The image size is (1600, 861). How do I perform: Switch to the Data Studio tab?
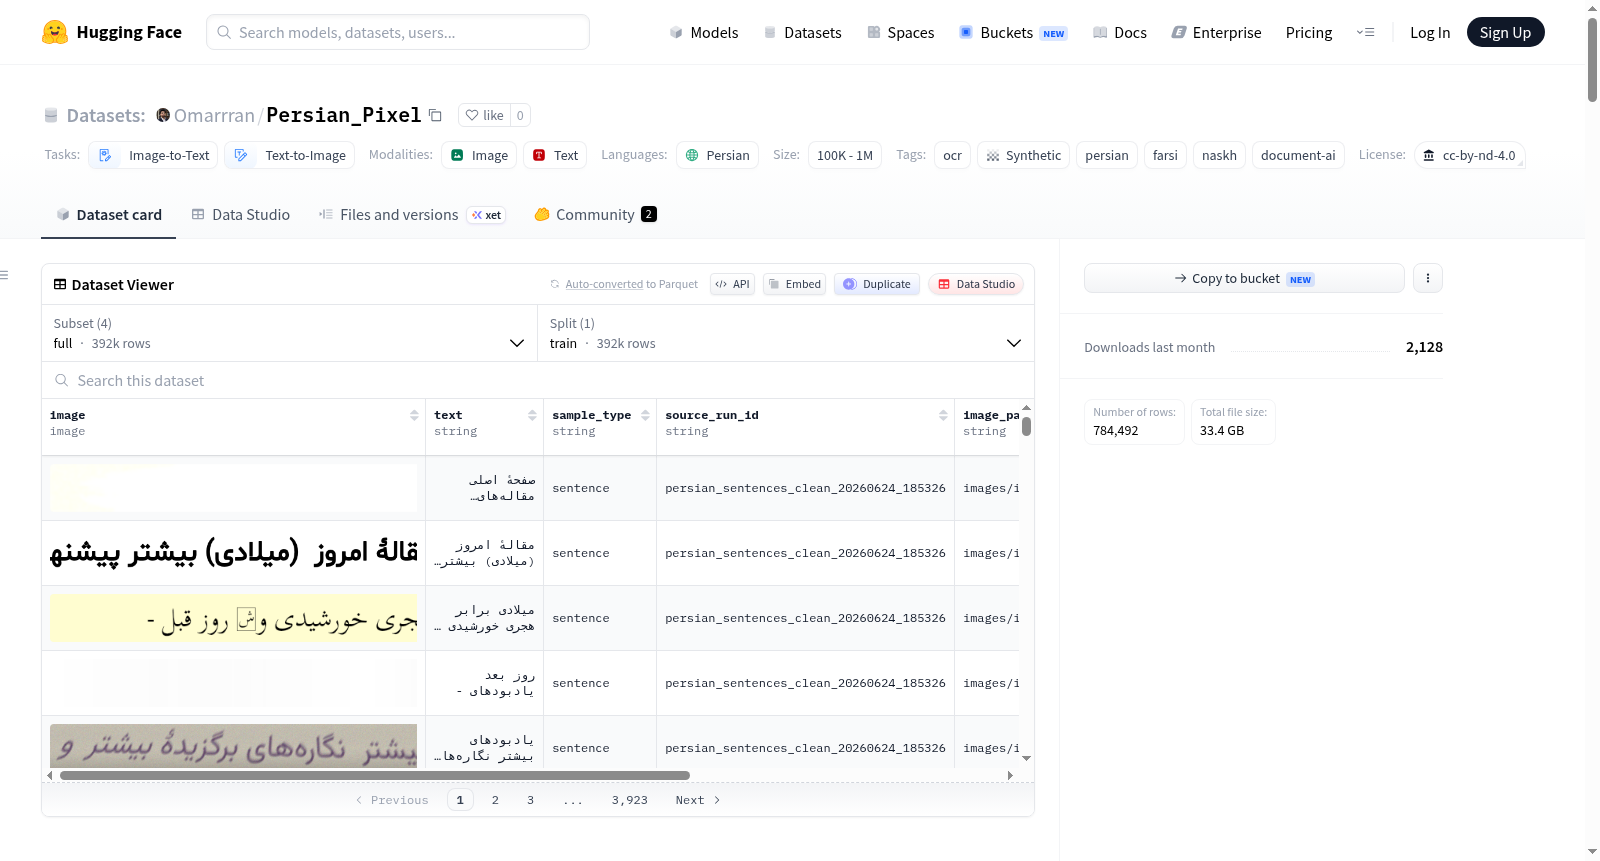pos(240,214)
